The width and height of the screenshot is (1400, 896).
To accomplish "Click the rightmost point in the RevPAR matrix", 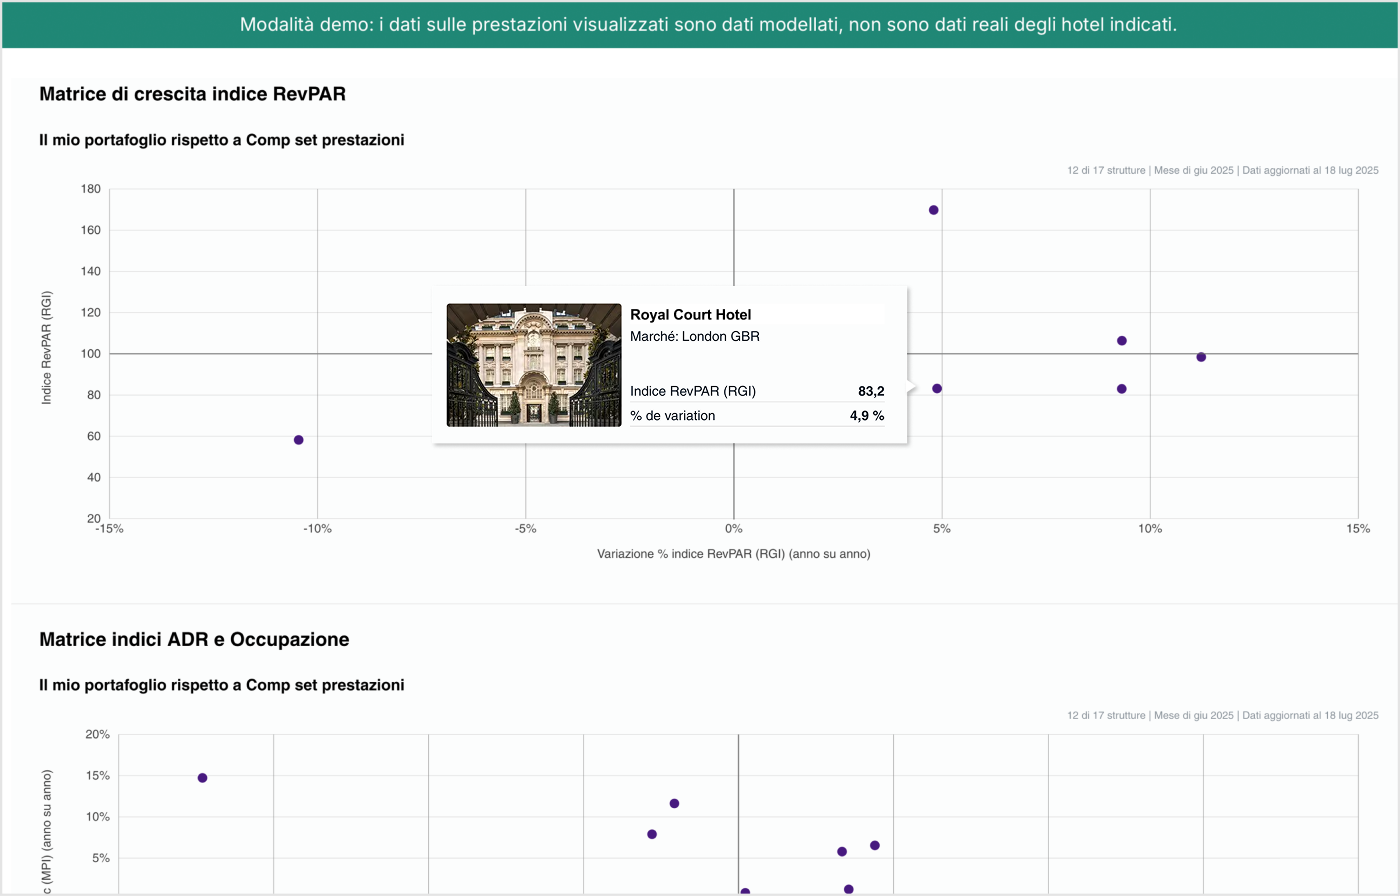I will (1201, 357).
